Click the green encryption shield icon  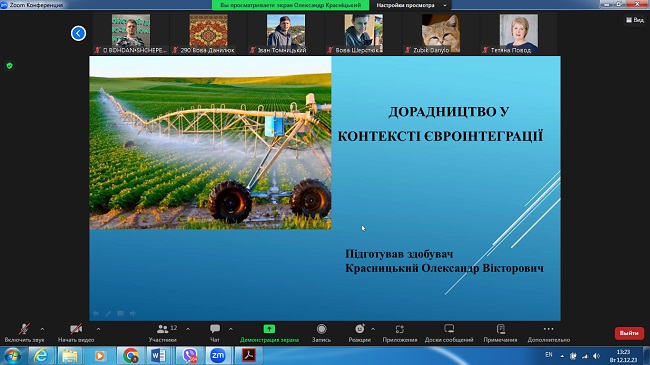pos(10,66)
